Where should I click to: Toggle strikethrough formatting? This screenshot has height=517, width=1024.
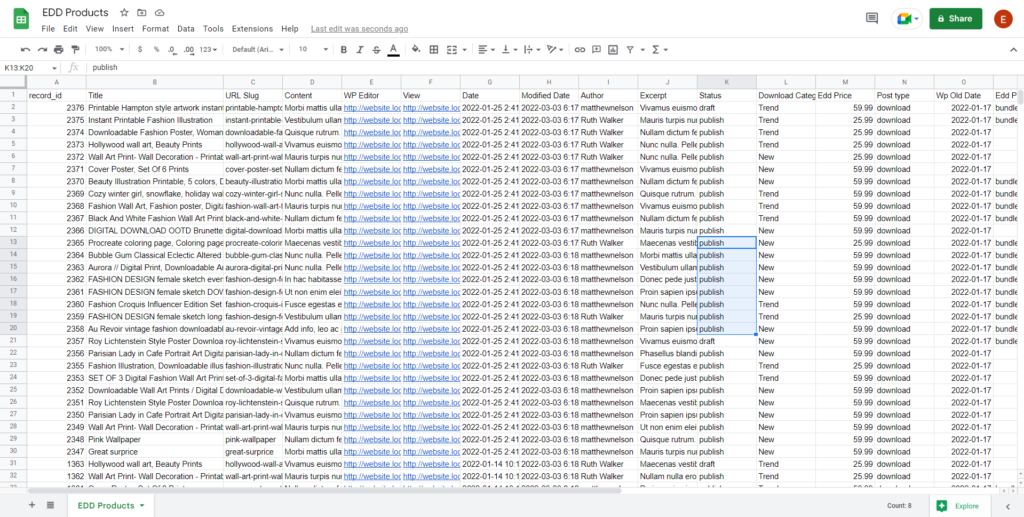376,50
